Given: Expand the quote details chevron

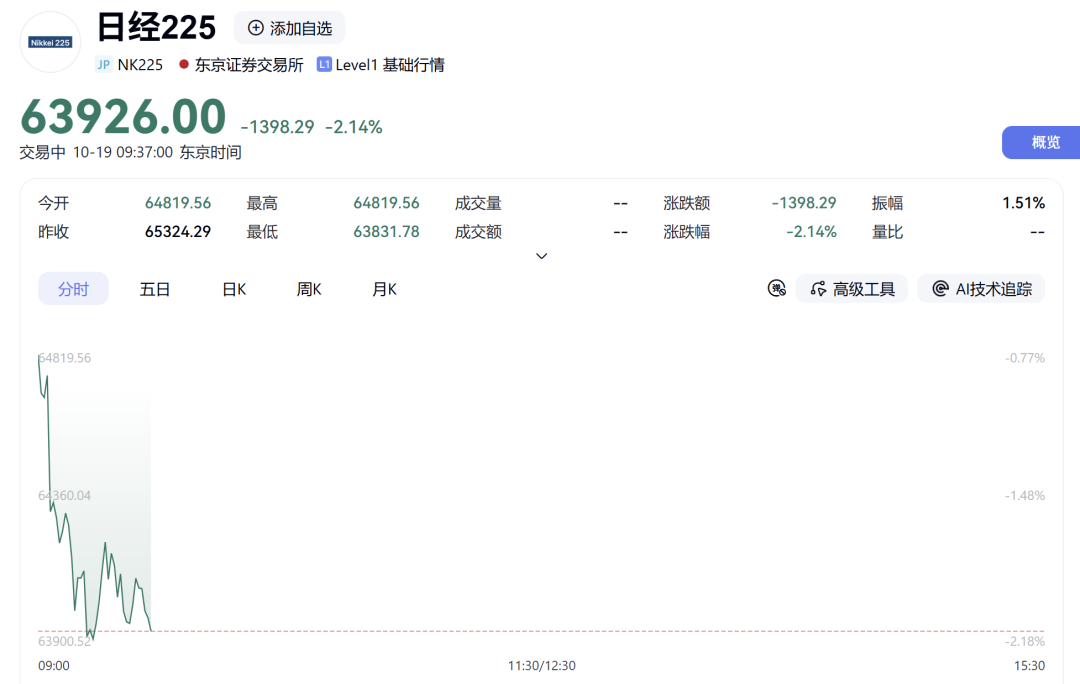Looking at the screenshot, I should point(541,256).
